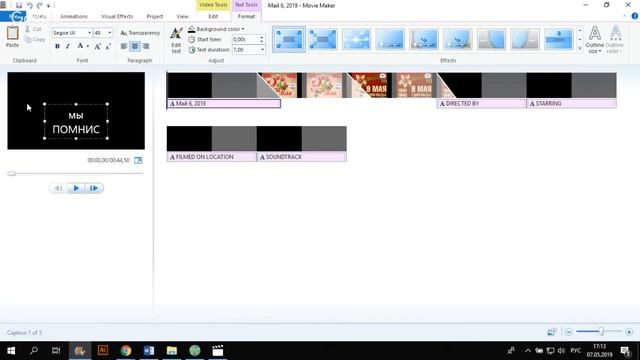The height and width of the screenshot is (360, 640).
Task: Open the quick access toolbar customize arrow
Action: point(49,6)
